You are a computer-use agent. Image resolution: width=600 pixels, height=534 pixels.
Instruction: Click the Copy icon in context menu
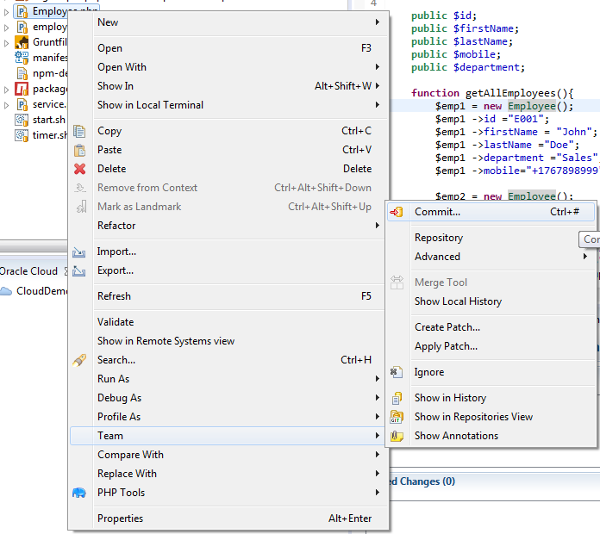click(x=80, y=131)
